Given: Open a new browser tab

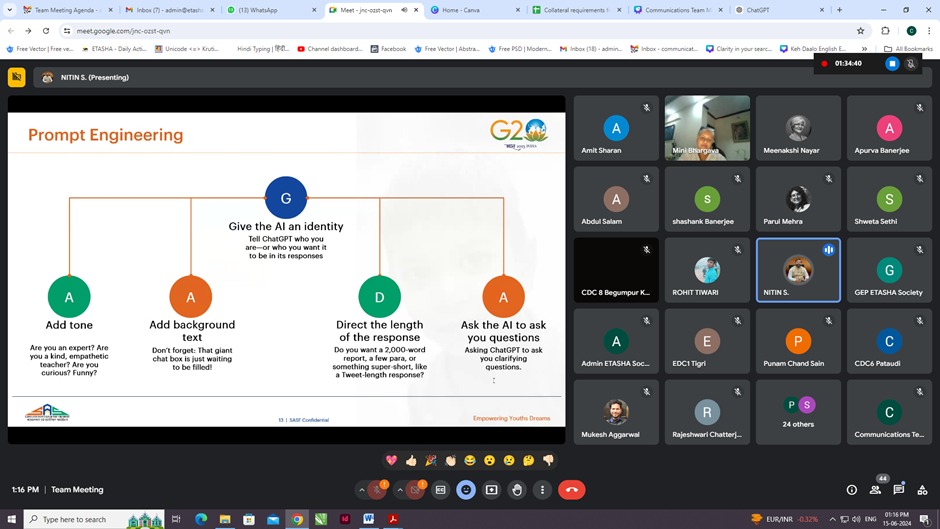Looking at the screenshot, I should 839,10.
